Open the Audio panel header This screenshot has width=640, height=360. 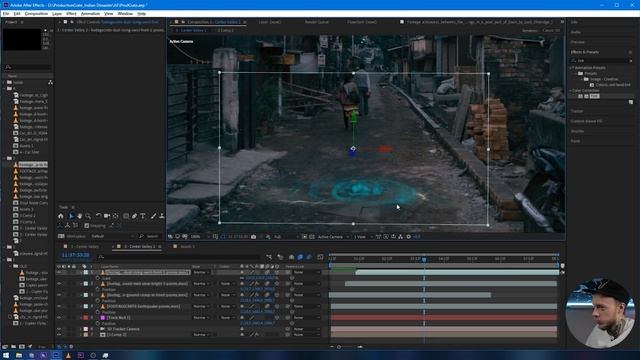[x=576, y=32]
